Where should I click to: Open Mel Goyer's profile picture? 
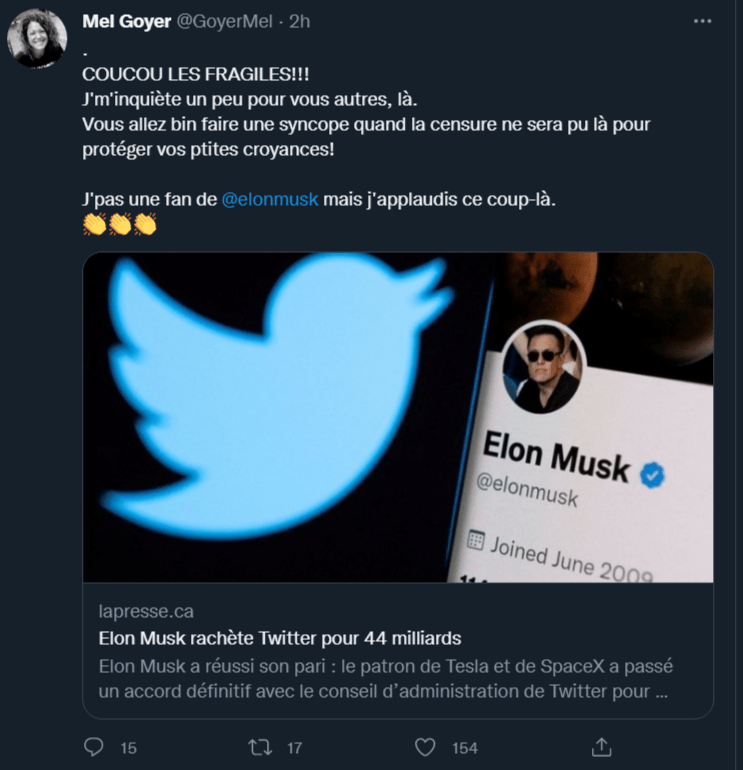37,40
